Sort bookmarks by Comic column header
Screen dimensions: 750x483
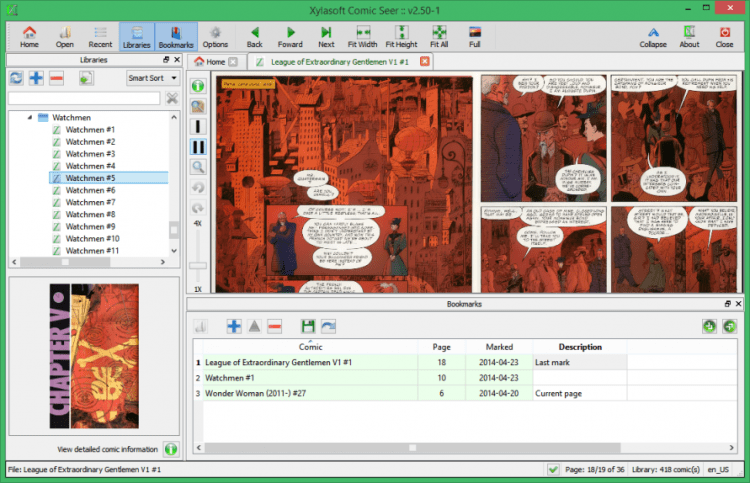[x=310, y=347]
